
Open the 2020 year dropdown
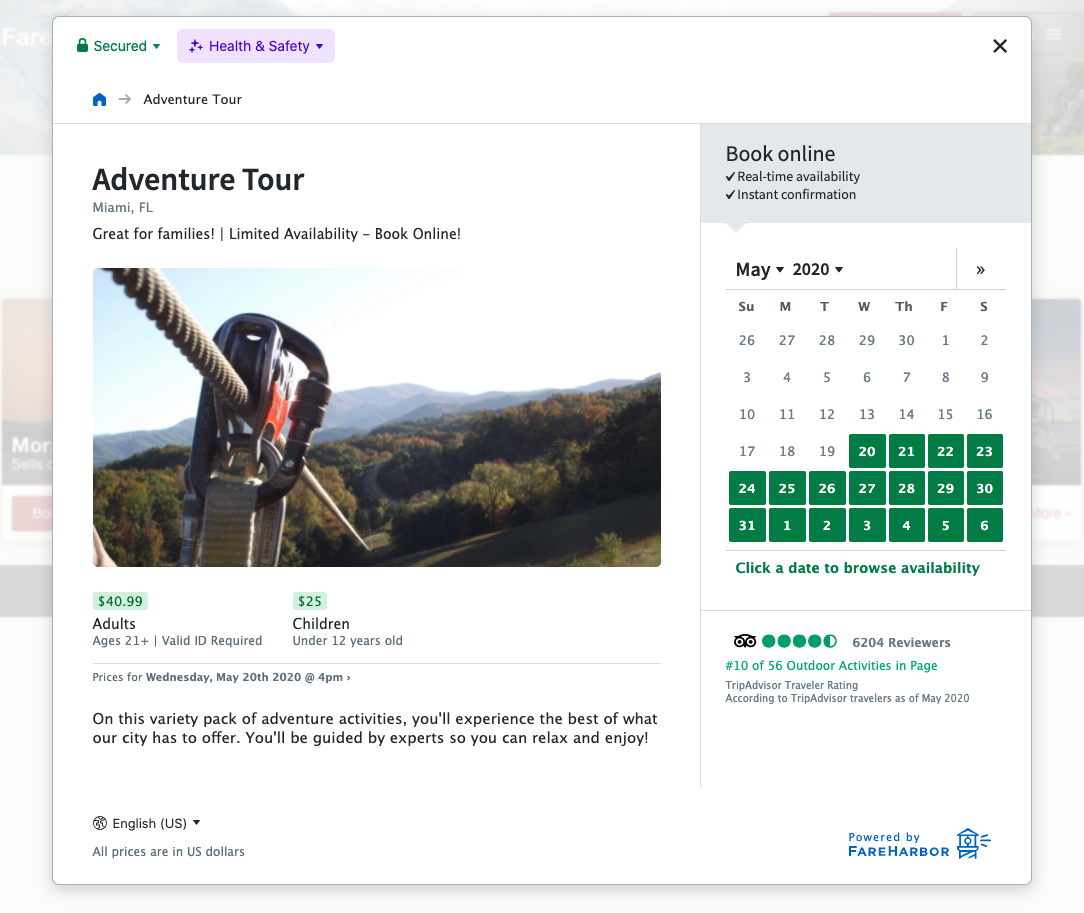[x=818, y=270]
